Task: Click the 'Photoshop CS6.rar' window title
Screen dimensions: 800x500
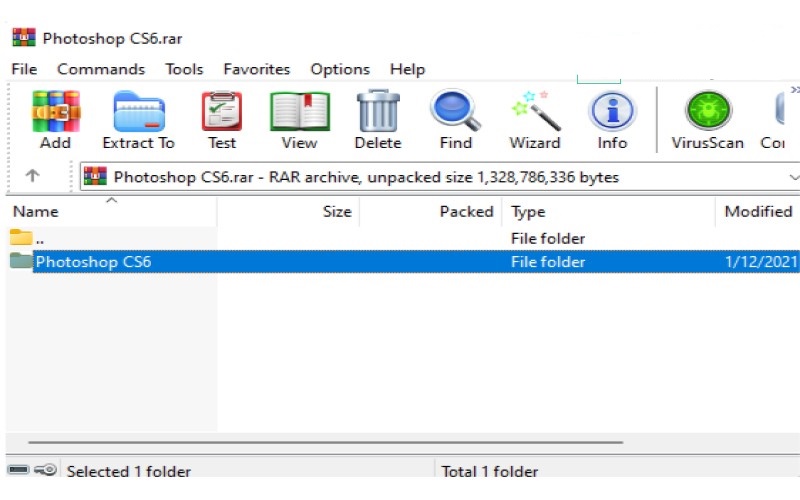Action: (x=112, y=38)
